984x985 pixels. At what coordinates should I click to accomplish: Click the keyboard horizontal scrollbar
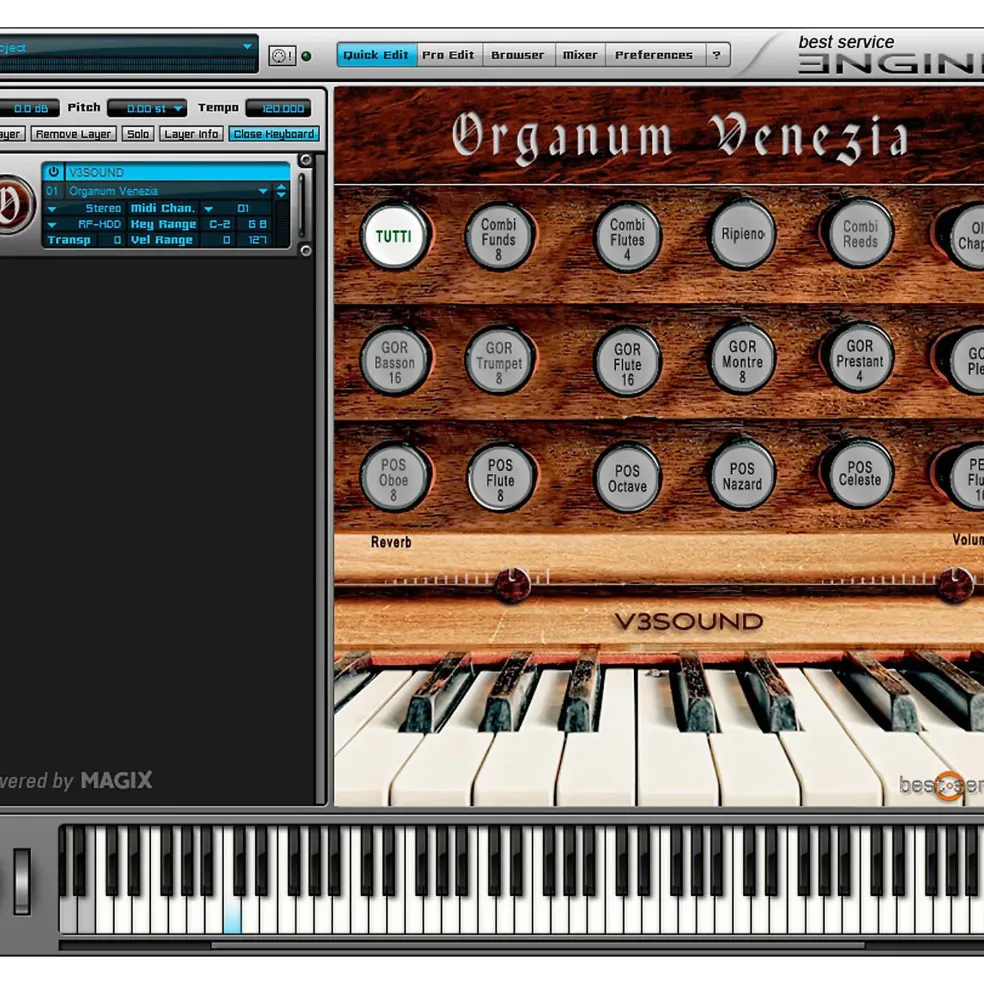click(x=537, y=945)
